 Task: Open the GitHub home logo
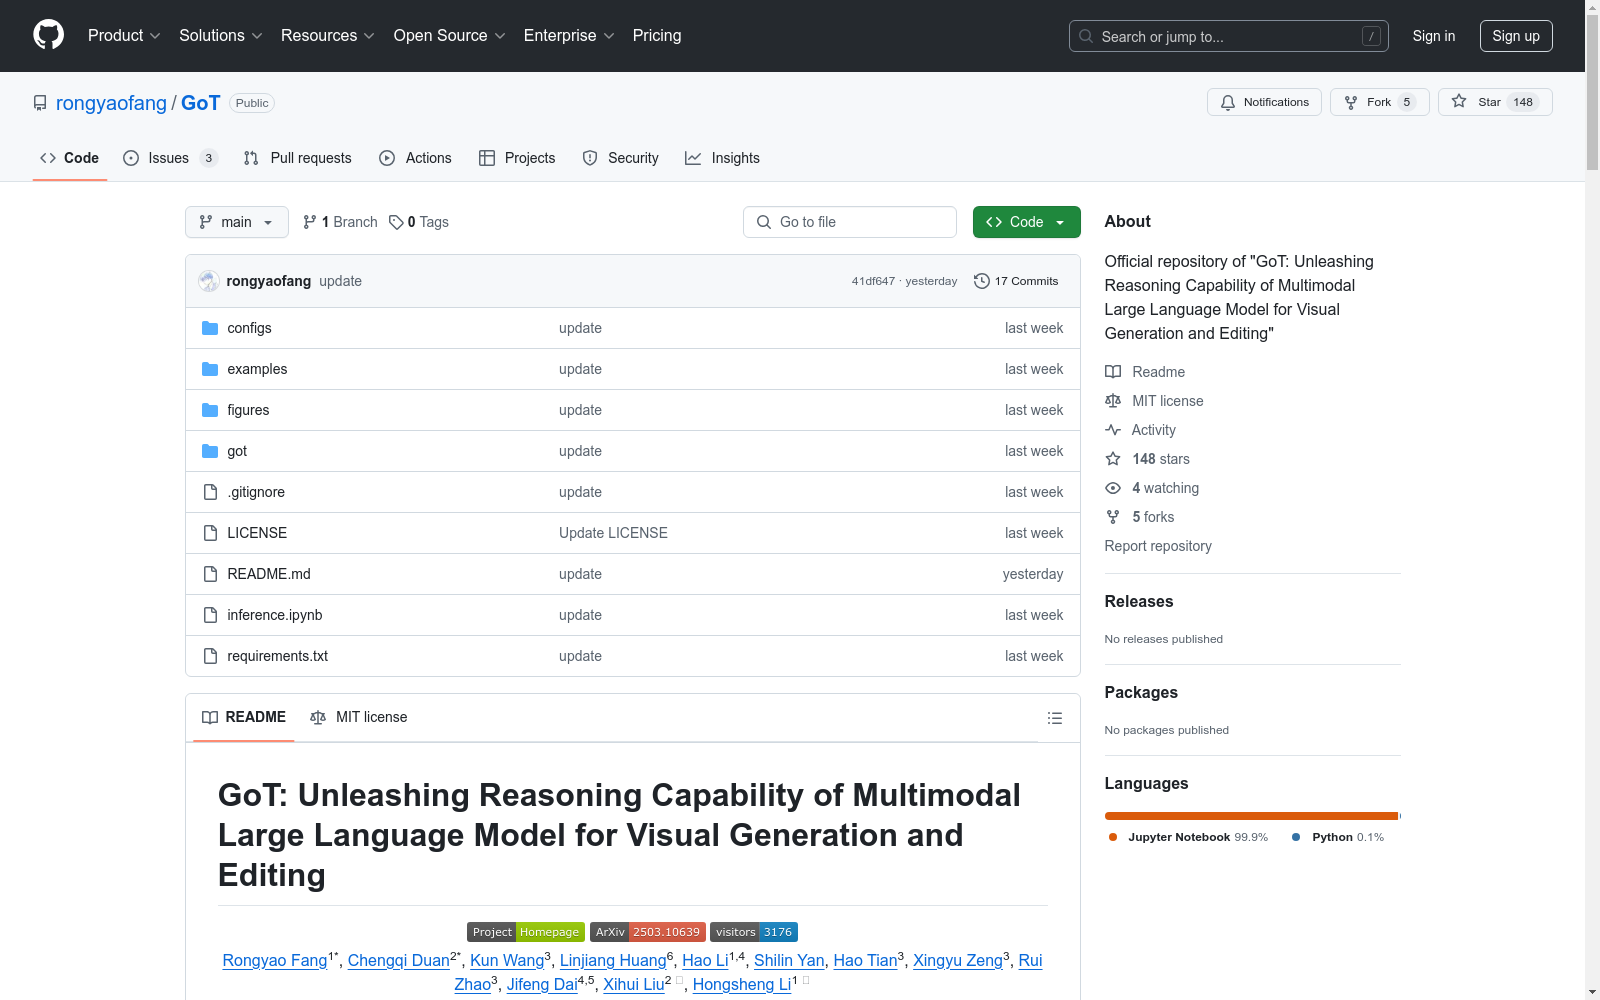48,35
